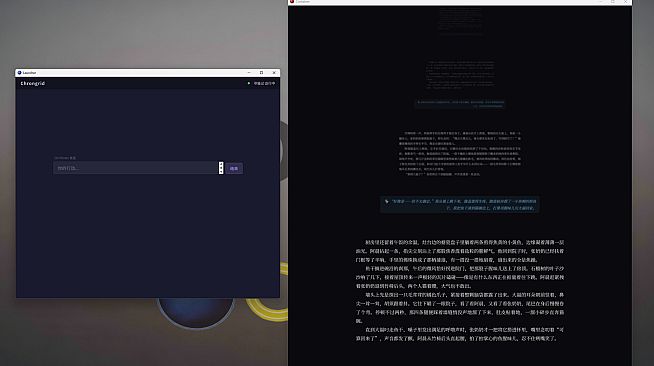Click the down arrow on input stepper
Viewport: 654px width, 366px height.
pyautogui.click(x=221, y=171)
